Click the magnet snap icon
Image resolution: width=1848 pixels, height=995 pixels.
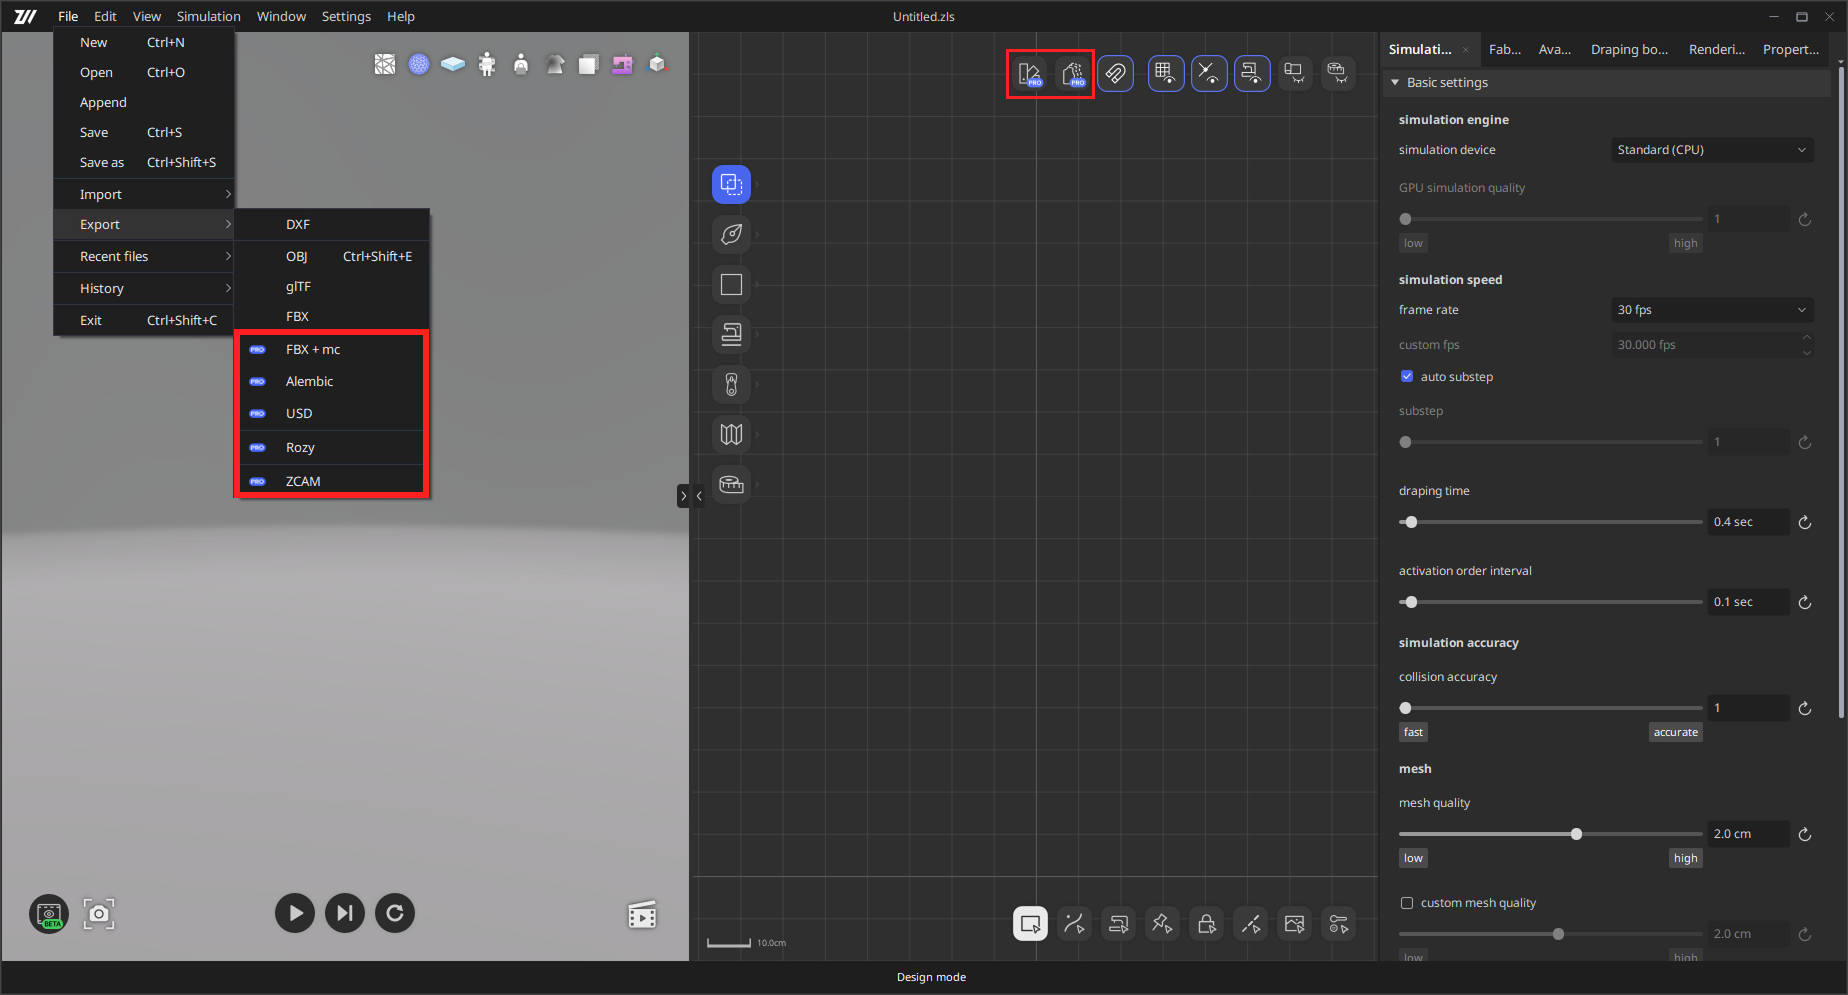(x=1115, y=73)
